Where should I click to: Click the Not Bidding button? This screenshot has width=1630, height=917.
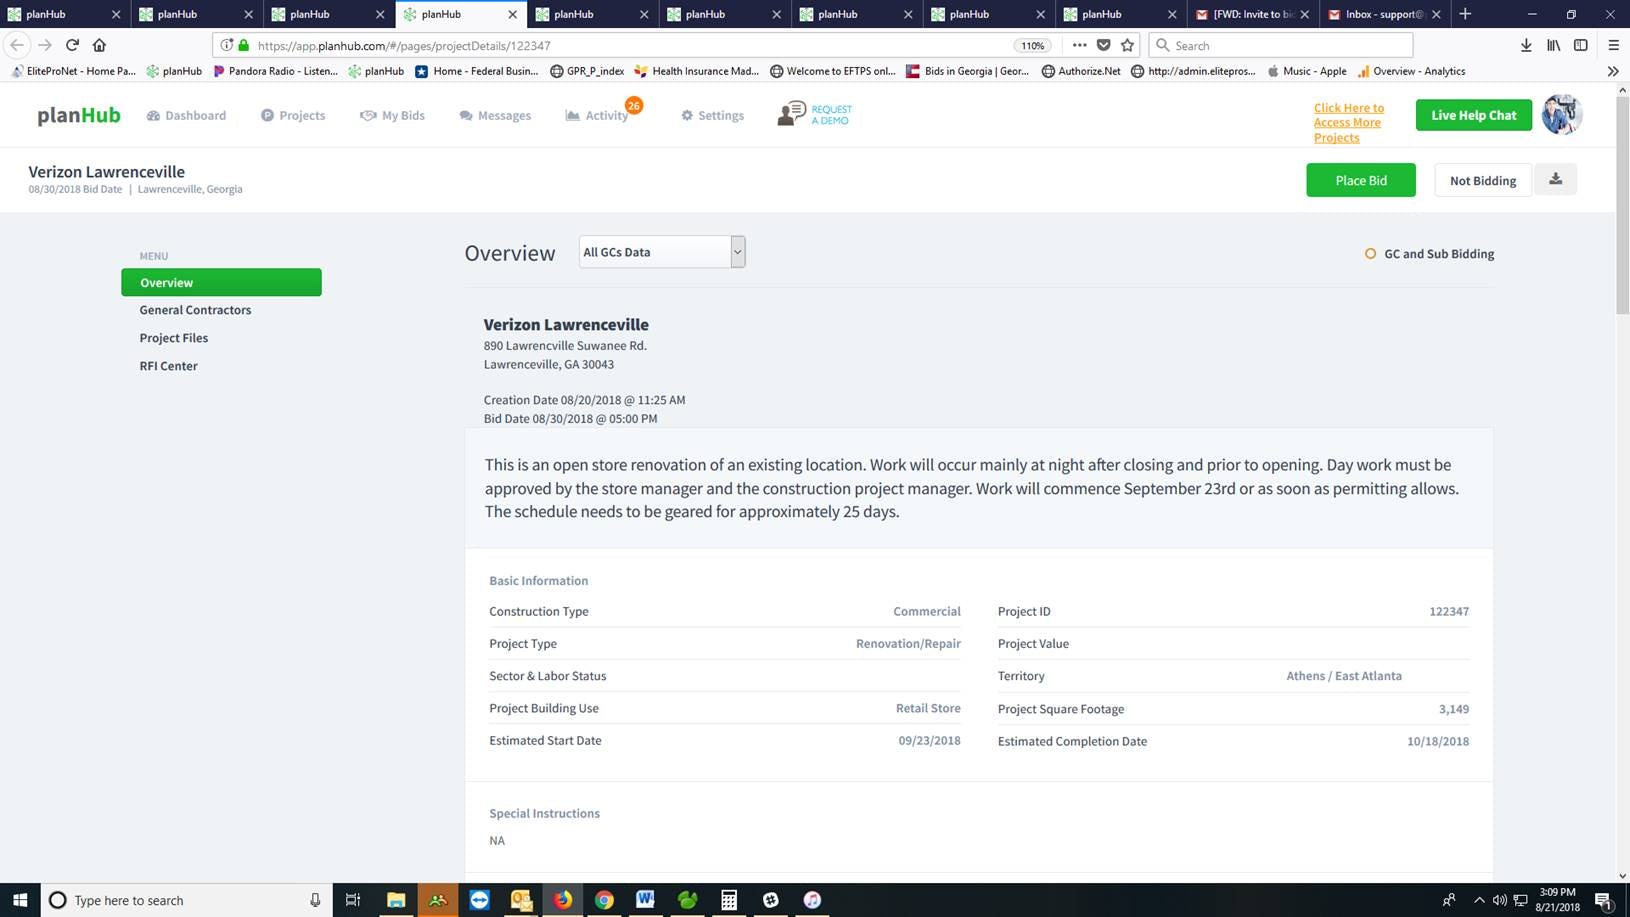[x=1483, y=180]
